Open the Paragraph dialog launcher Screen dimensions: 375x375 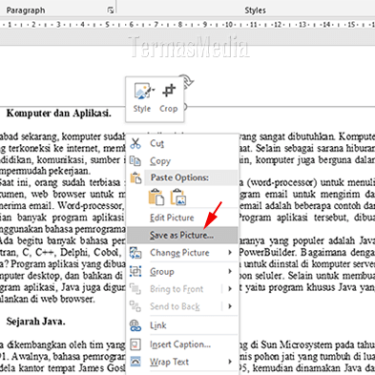tap(110, 10)
